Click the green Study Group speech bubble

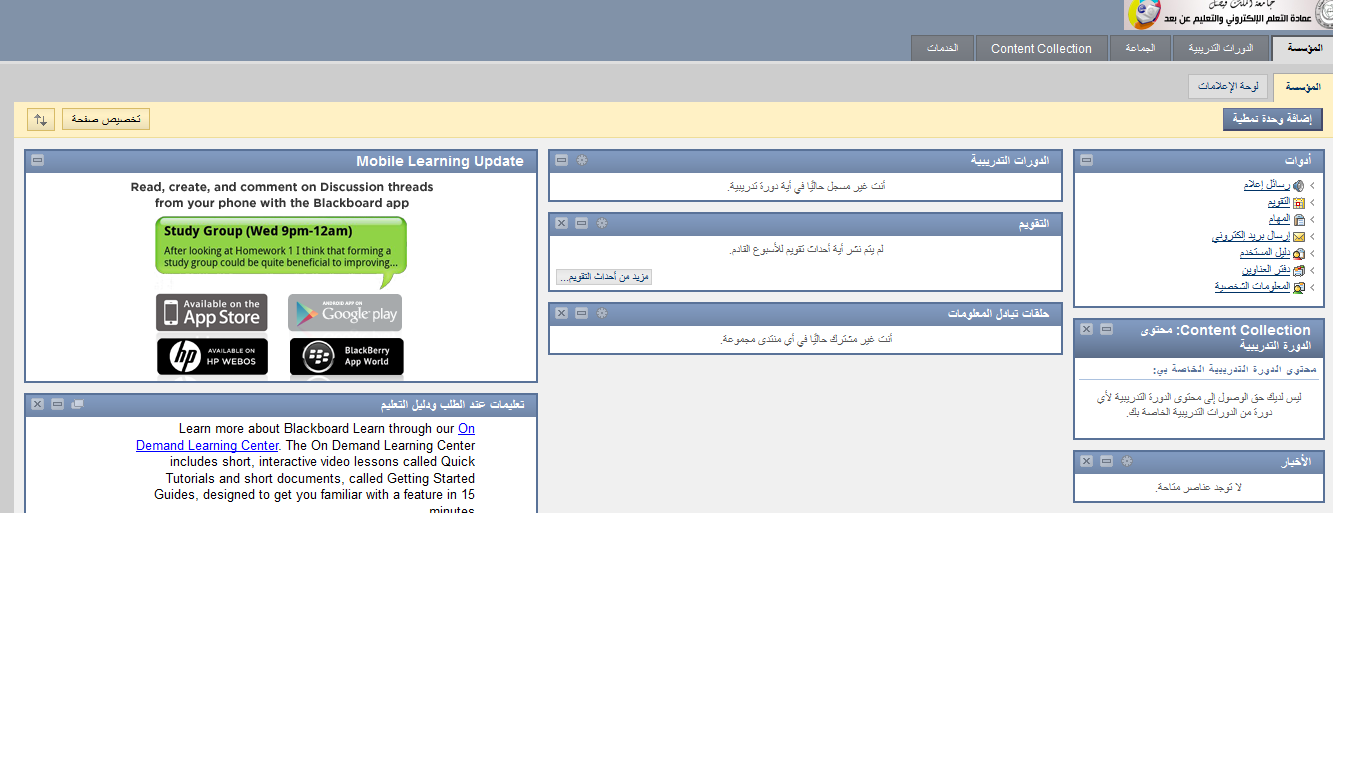[281, 248]
